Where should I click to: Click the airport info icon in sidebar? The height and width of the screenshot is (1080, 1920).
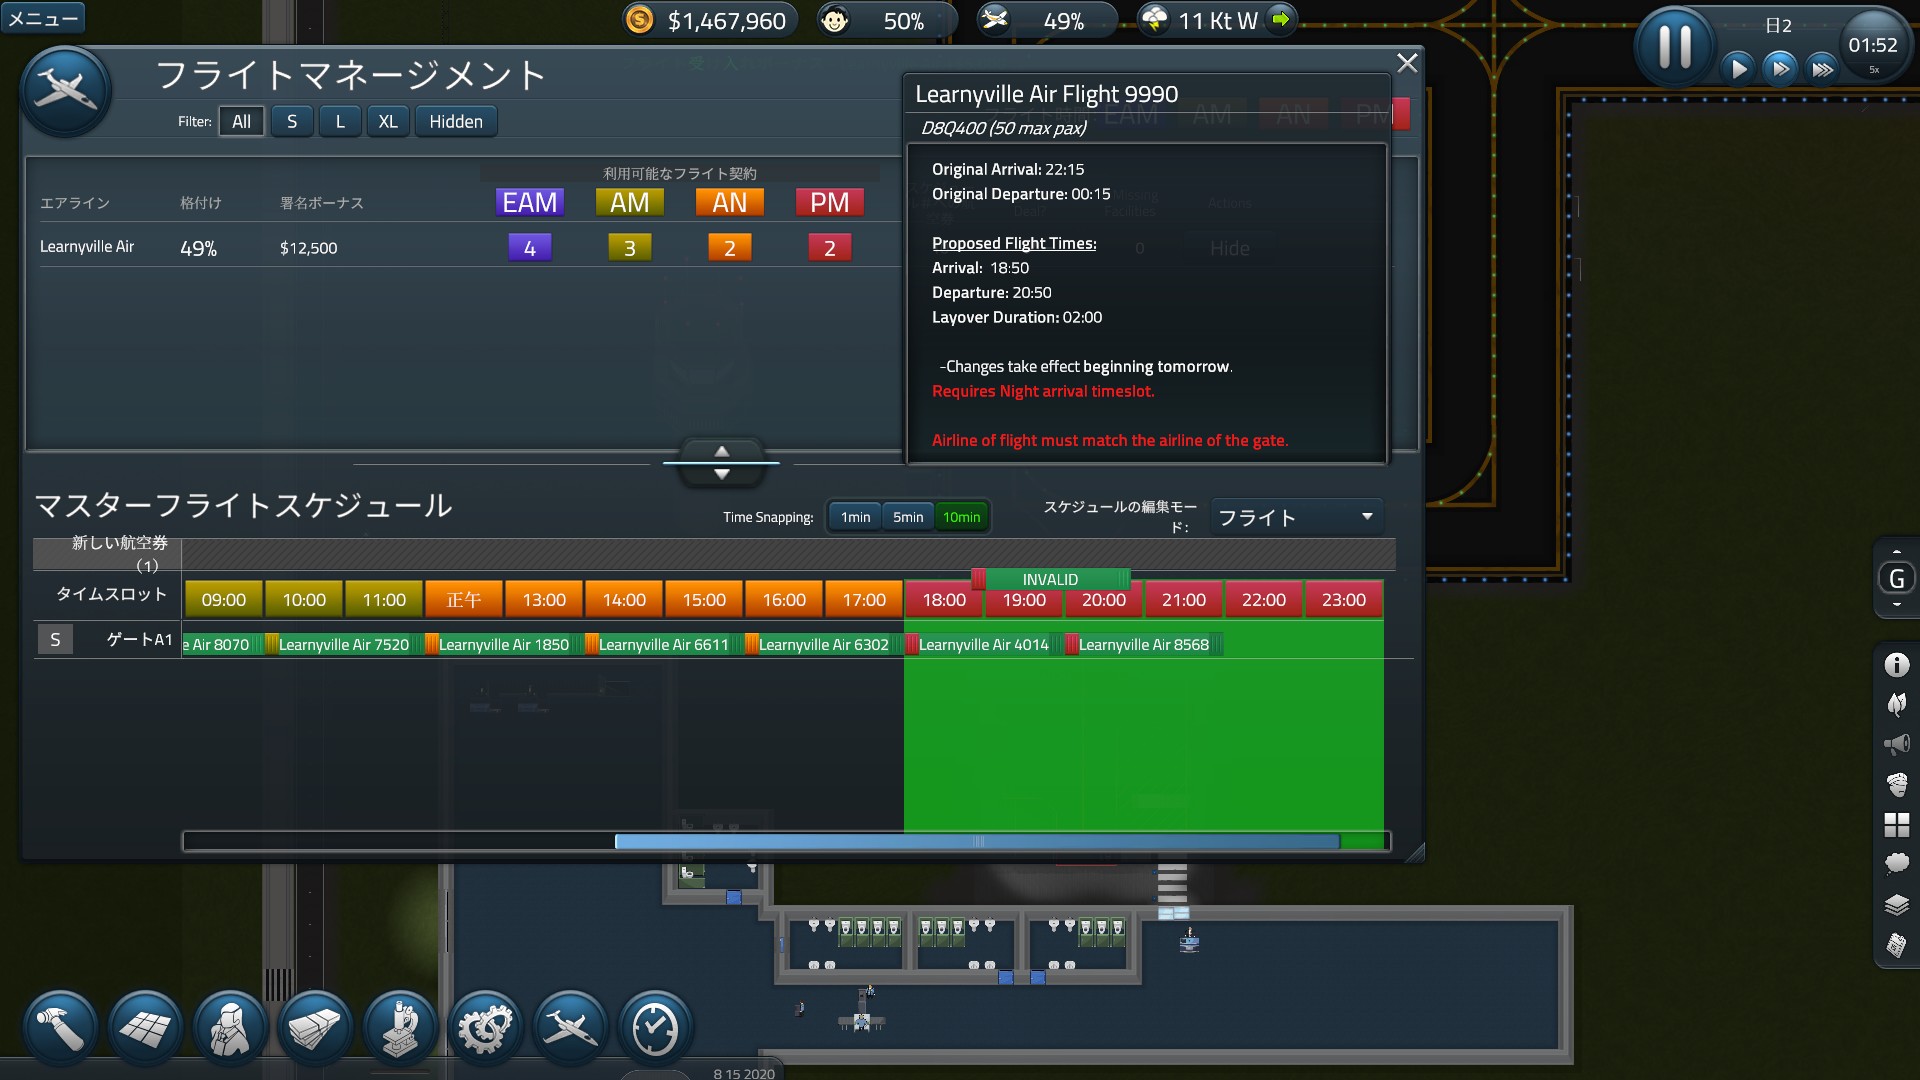(1896, 665)
